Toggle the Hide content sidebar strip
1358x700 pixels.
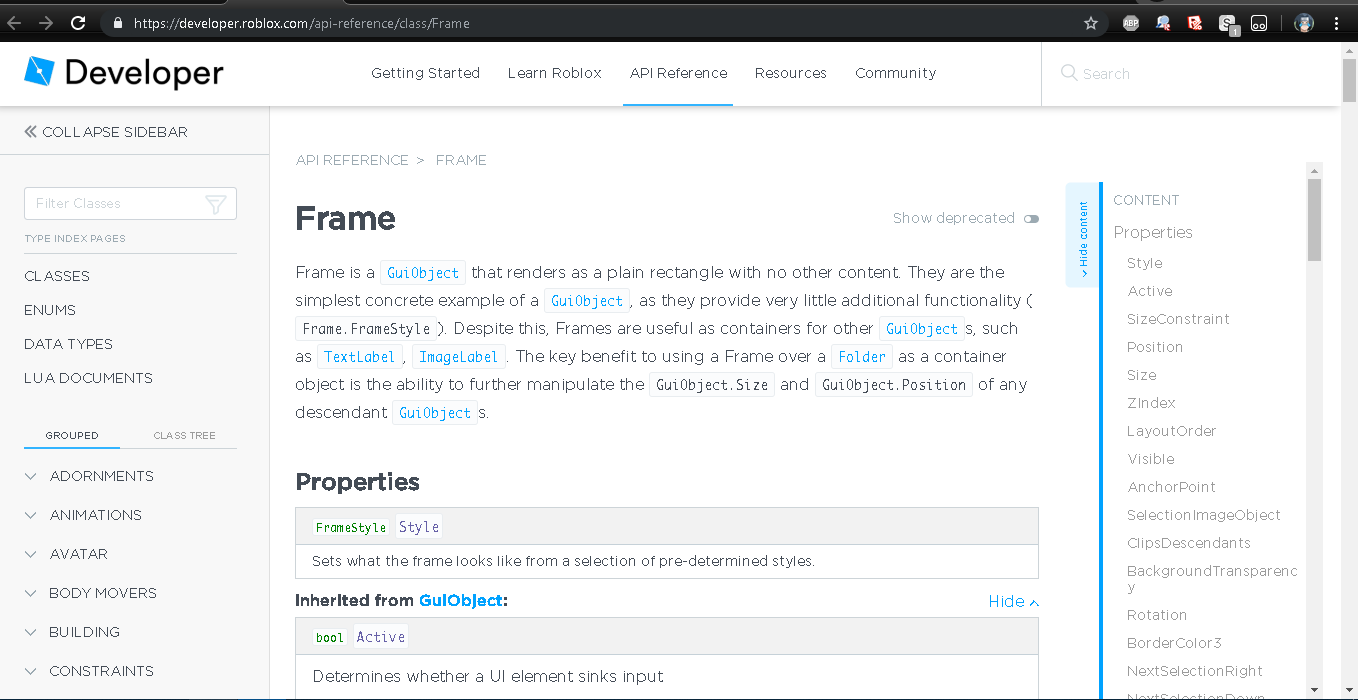pos(1083,235)
